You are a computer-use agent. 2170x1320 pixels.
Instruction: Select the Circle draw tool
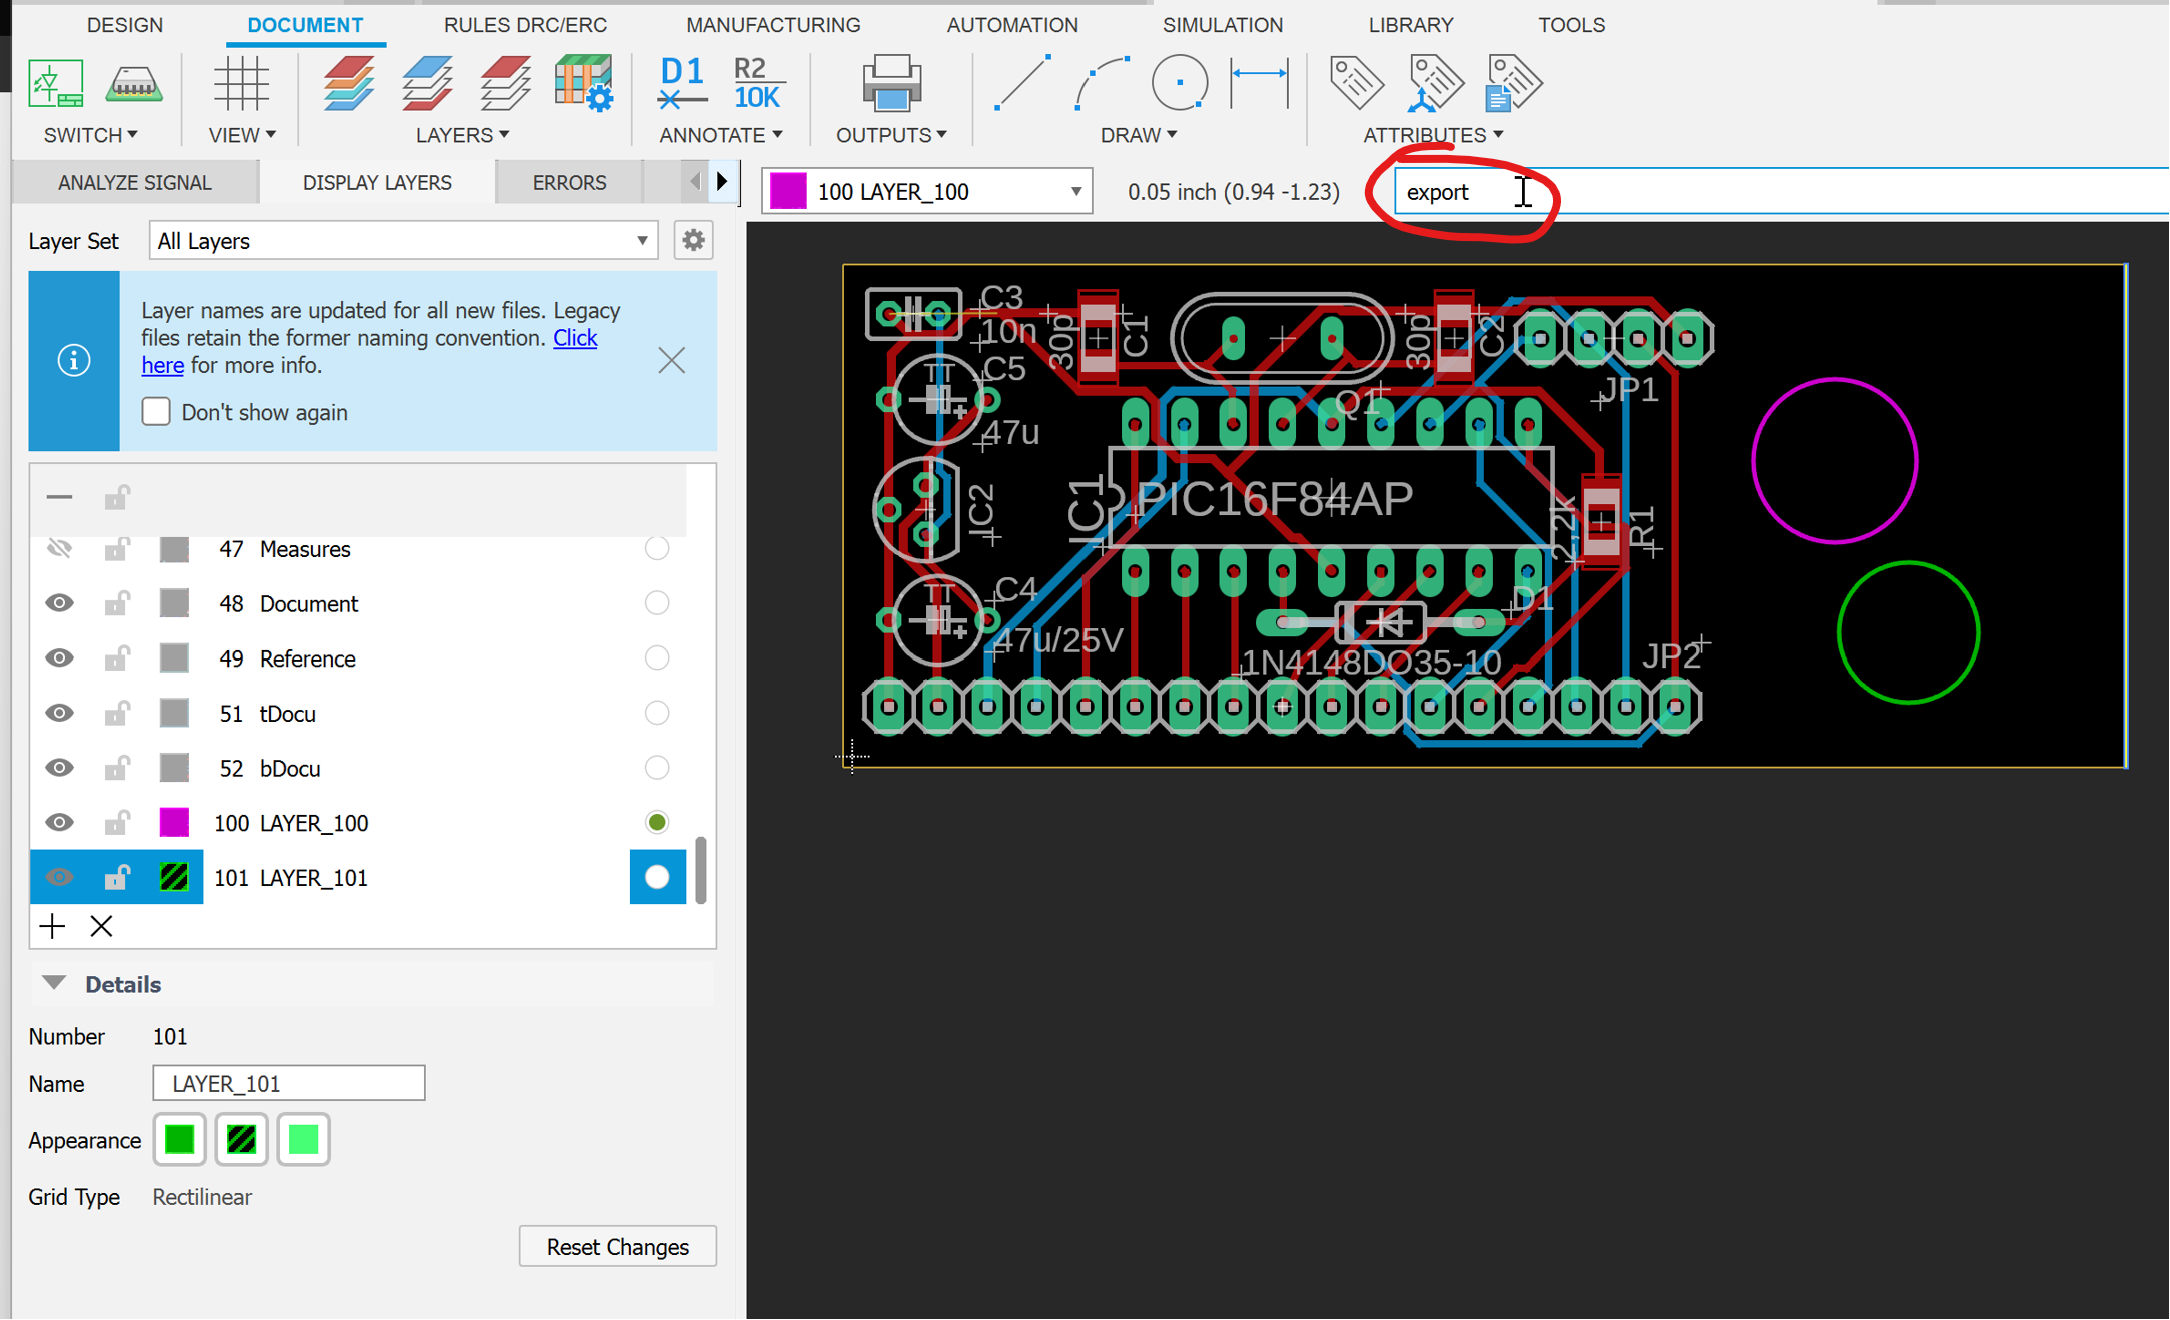[1180, 83]
